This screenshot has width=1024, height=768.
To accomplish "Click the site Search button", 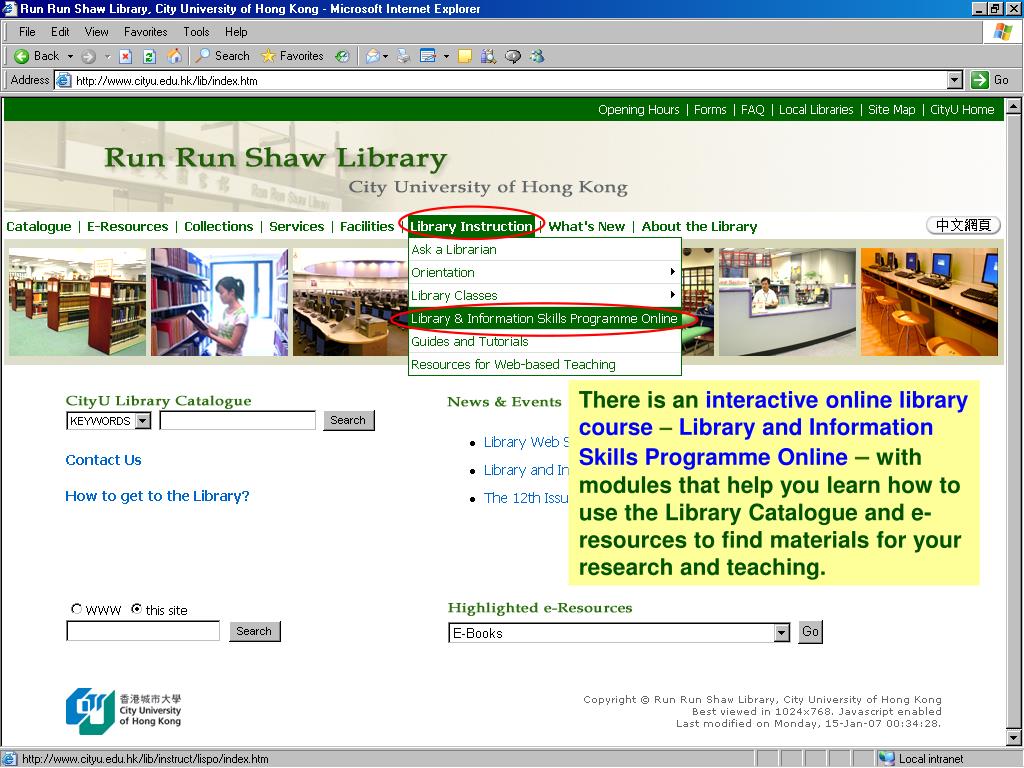I will pyautogui.click(x=255, y=632).
